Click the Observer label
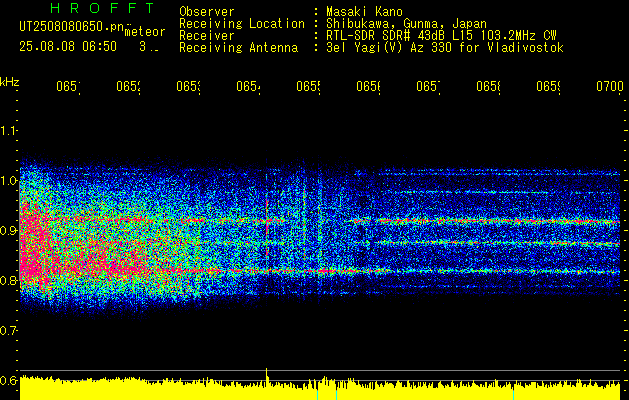This screenshot has width=629, height=400. point(207,11)
